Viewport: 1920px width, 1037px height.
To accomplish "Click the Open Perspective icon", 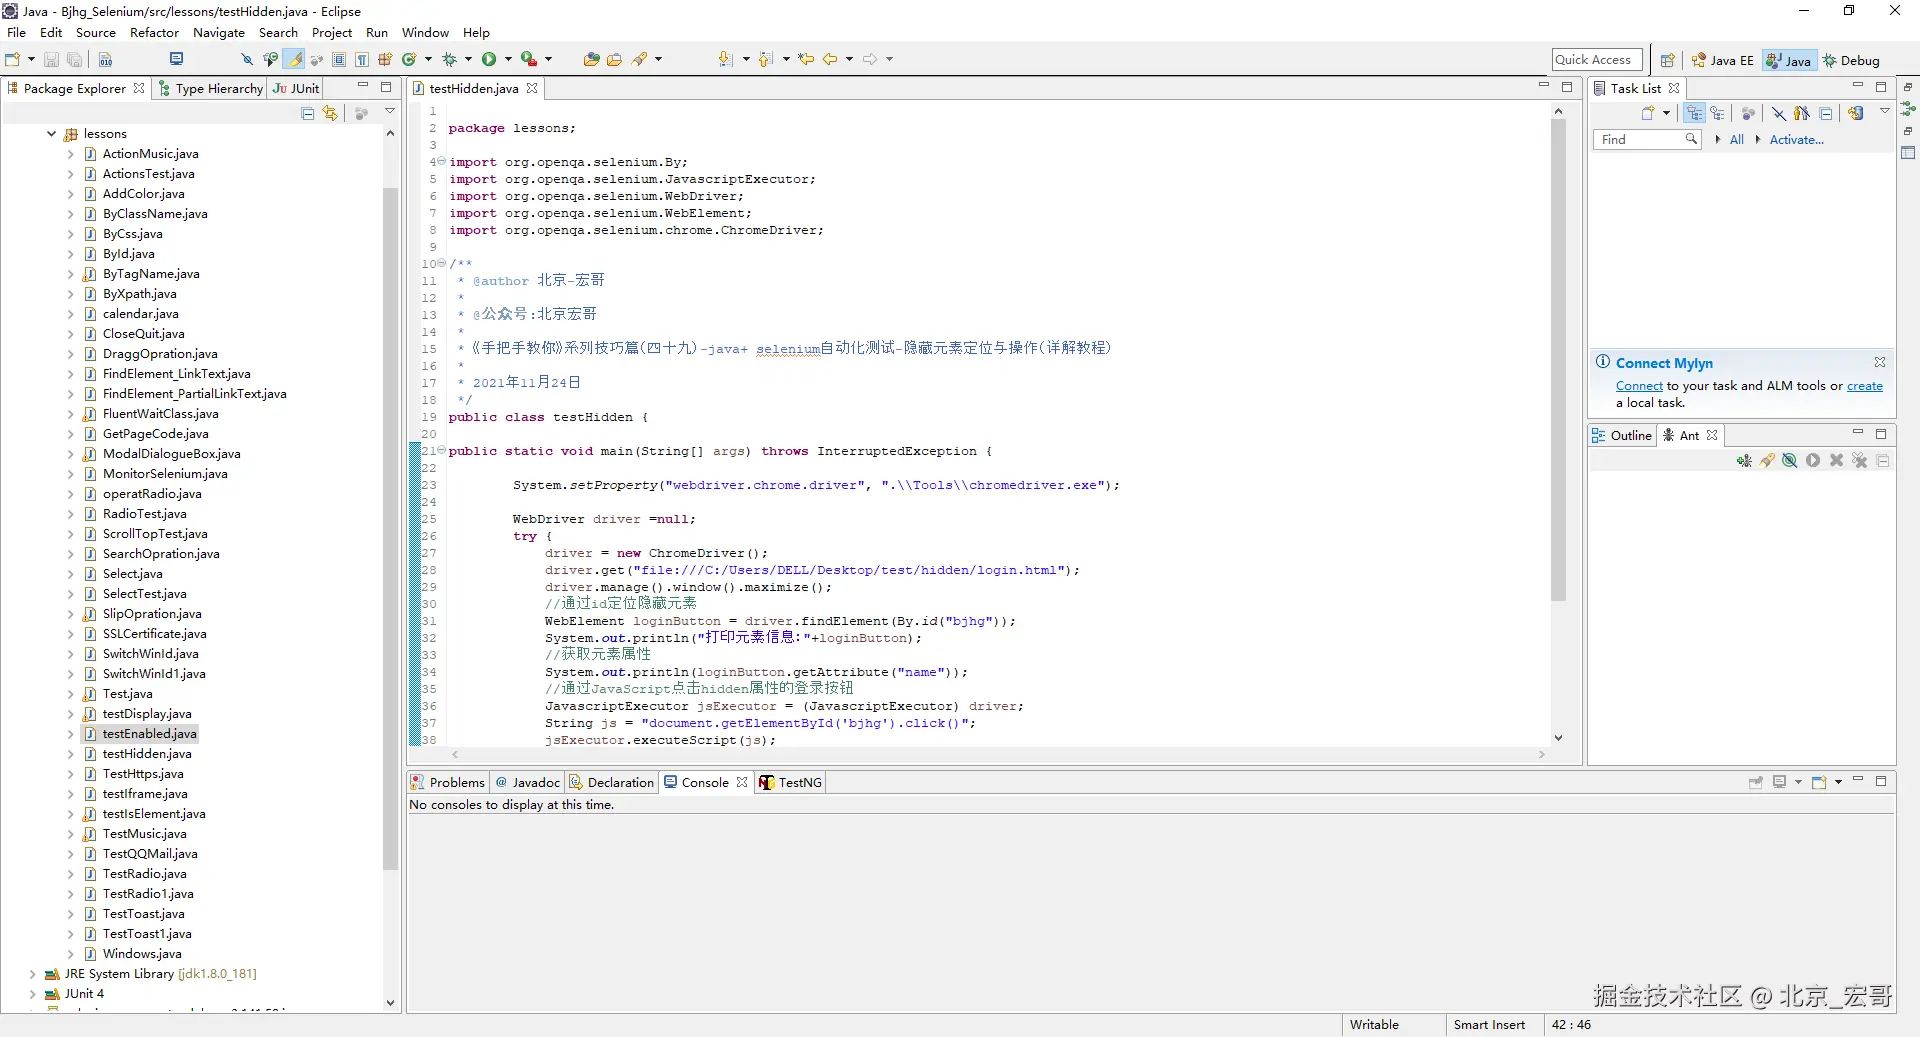I will (x=1667, y=61).
